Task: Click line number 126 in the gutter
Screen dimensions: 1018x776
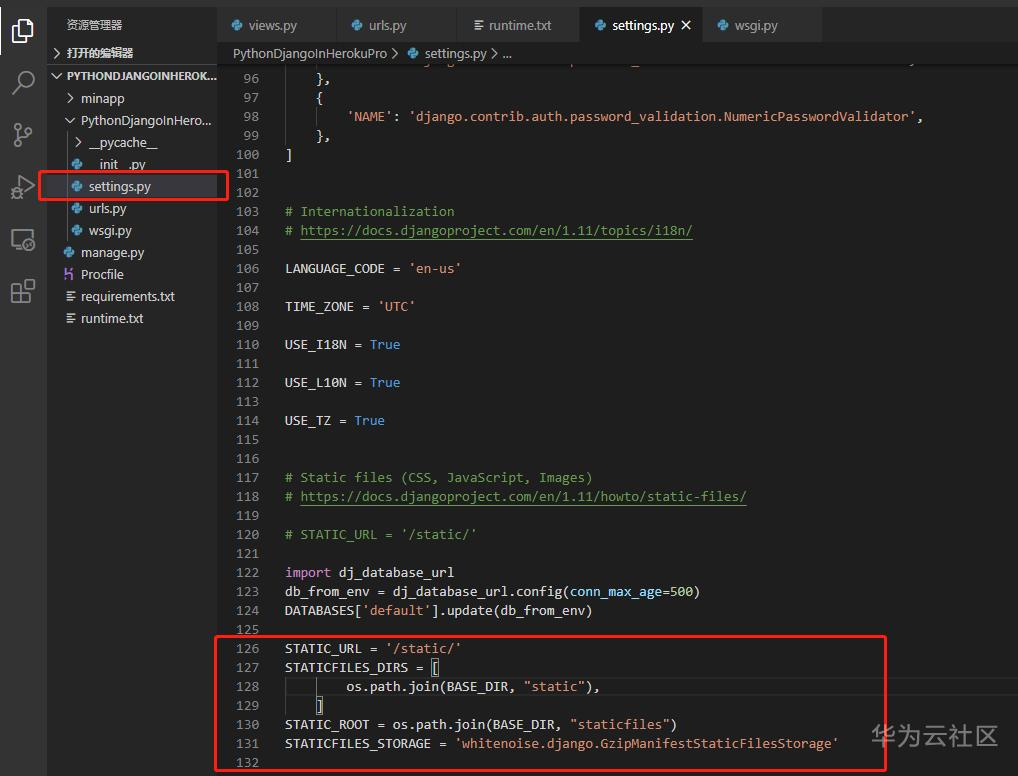Action: pos(247,649)
